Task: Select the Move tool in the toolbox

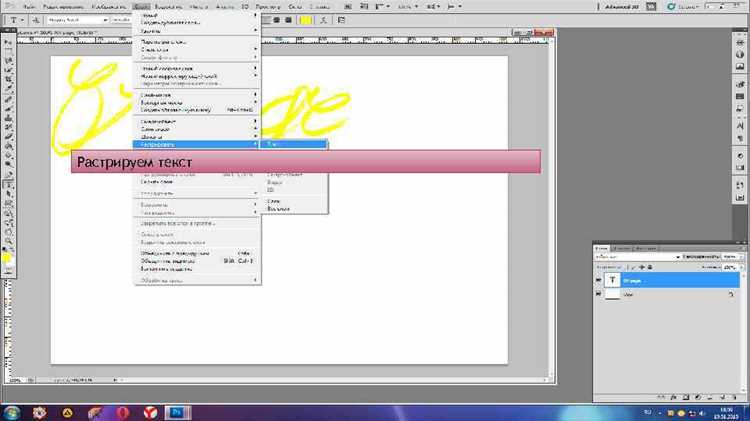Action: pyautogui.click(x=9, y=43)
